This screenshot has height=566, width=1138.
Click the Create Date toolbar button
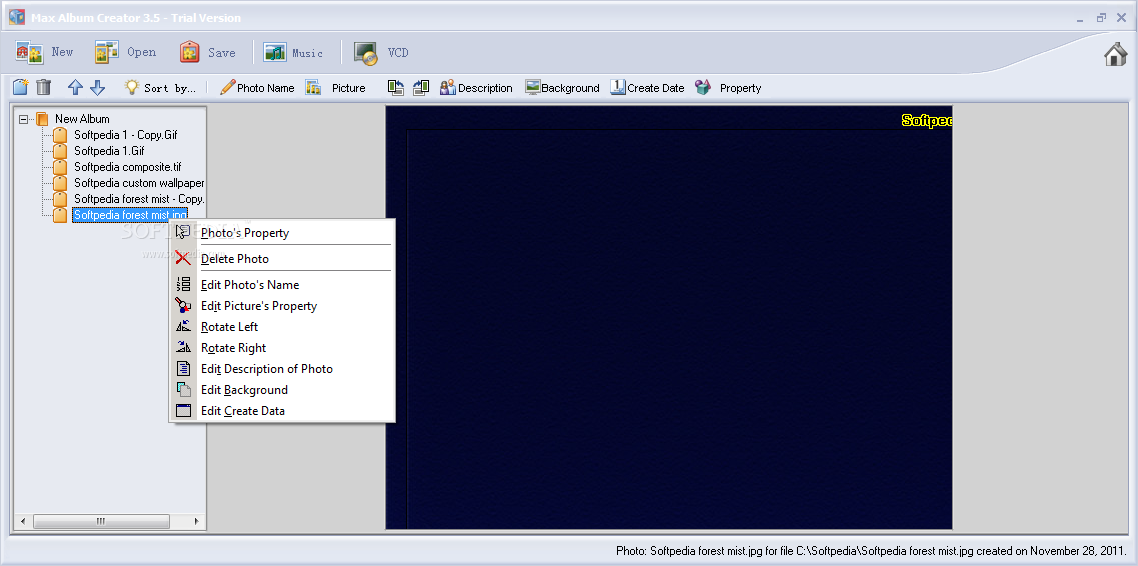tap(647, 88)
